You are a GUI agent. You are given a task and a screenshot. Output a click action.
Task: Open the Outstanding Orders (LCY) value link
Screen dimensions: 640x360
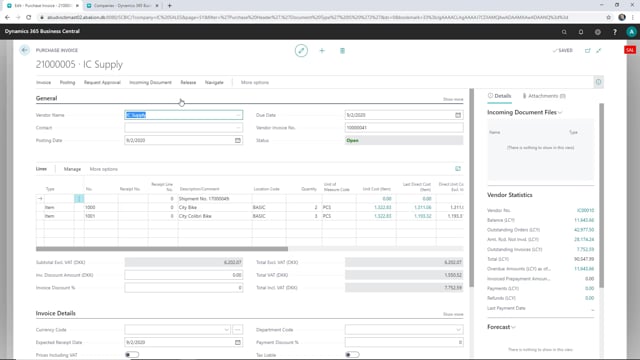coord(584,230)
